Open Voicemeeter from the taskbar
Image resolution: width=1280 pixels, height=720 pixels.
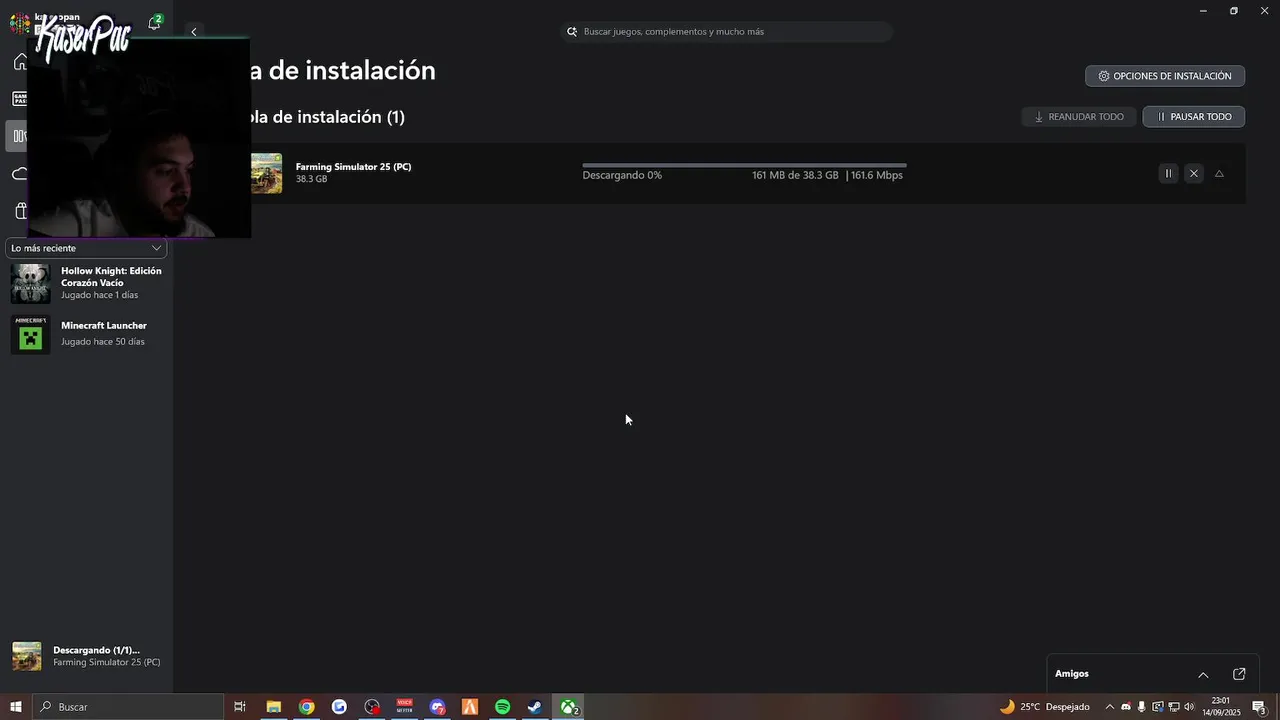pyautogui.click(x=405, y=707)
